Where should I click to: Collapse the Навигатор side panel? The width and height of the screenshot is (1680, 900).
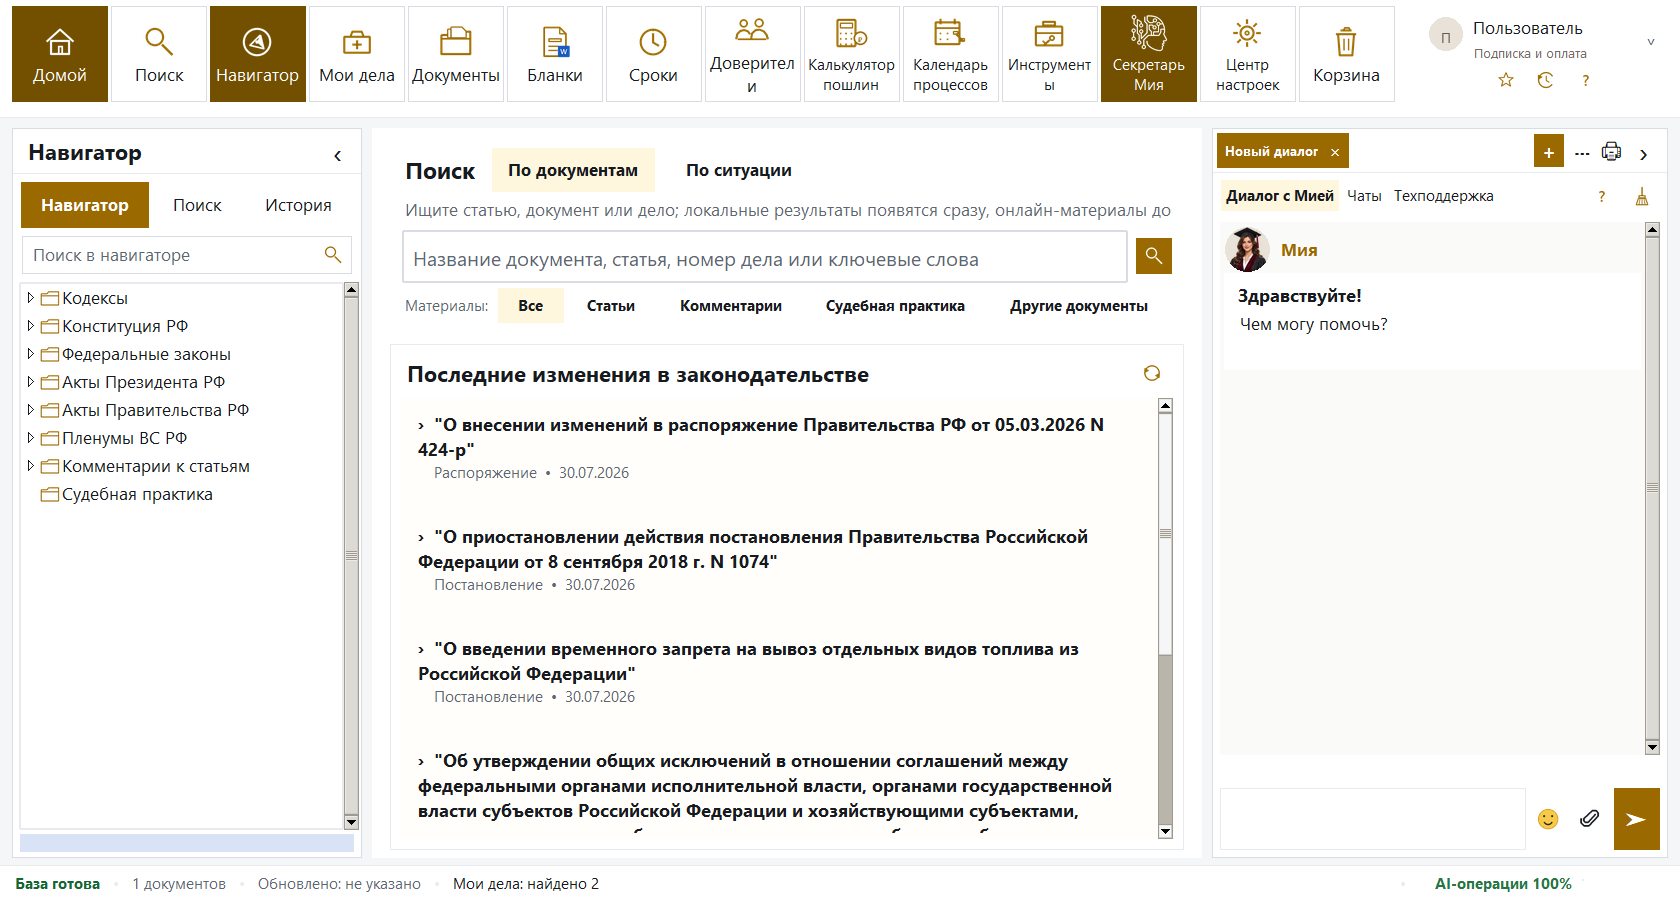click(x=338, y=155)
